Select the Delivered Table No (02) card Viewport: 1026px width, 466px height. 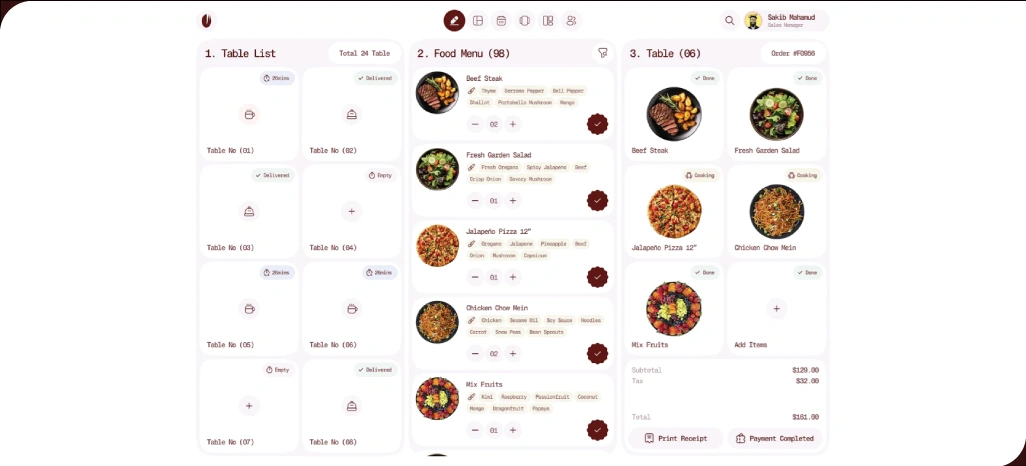point(351,114)
